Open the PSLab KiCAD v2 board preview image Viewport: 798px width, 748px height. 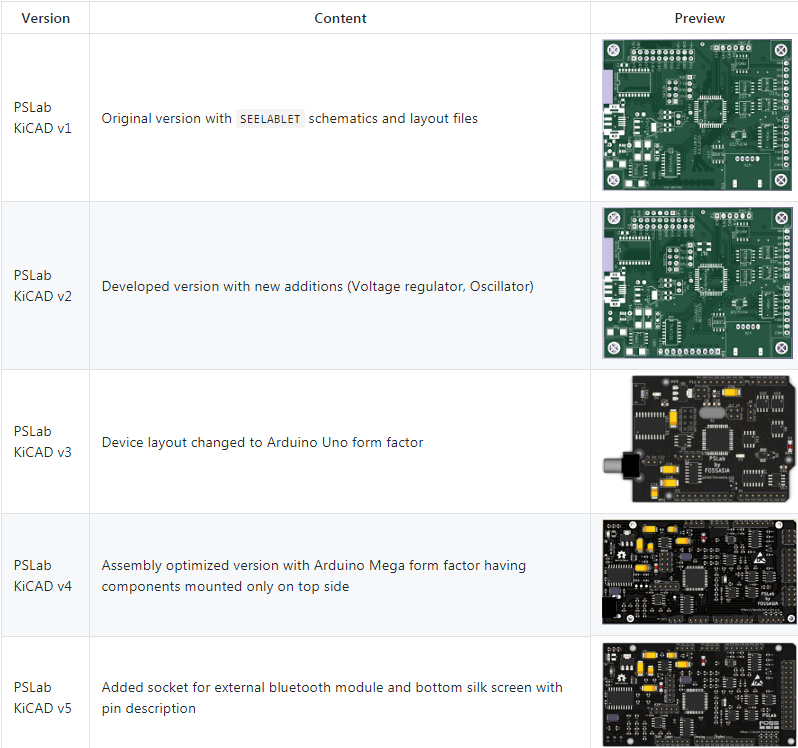(x=697, y=283)
